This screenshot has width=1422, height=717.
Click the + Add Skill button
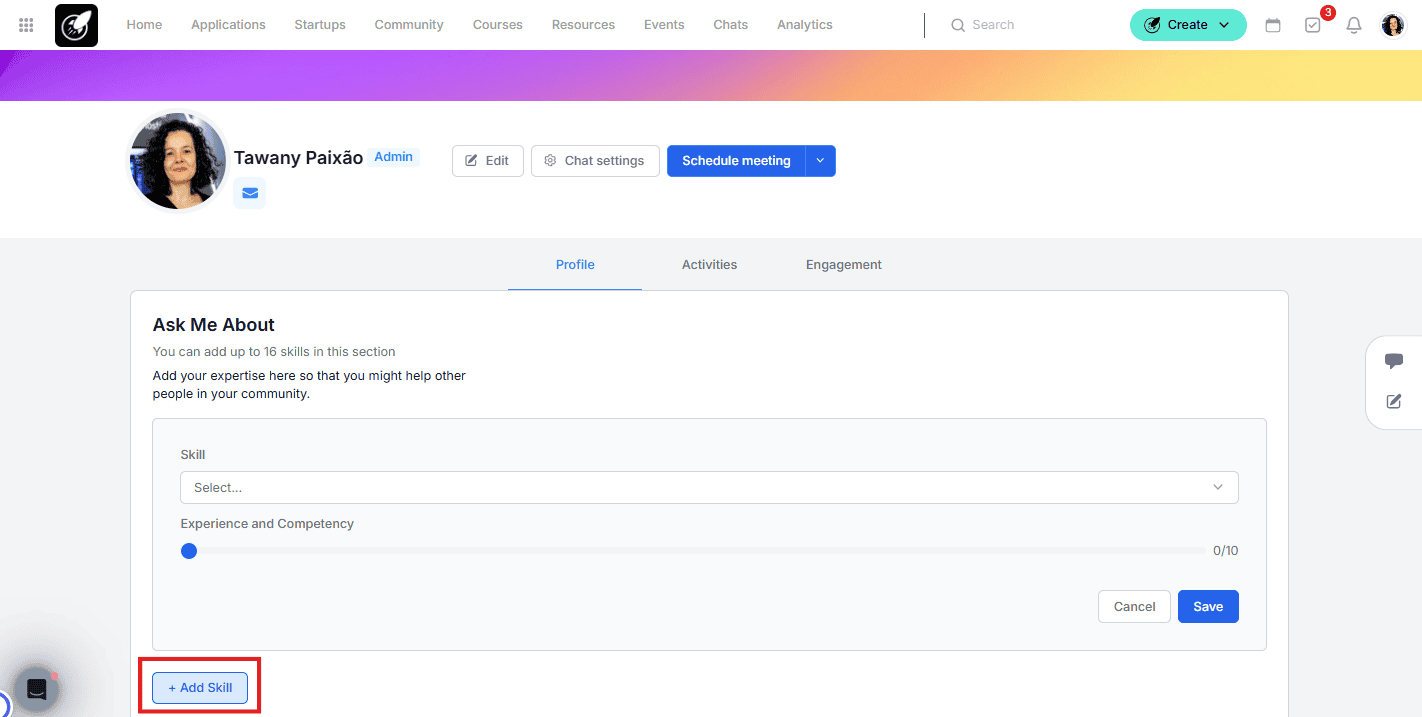[x=200, y=688]
